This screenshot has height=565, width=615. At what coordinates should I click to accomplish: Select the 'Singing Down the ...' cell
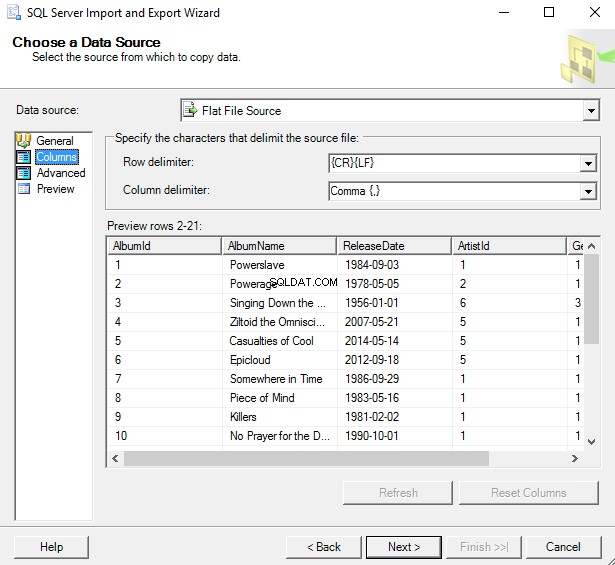pos(280,303)
